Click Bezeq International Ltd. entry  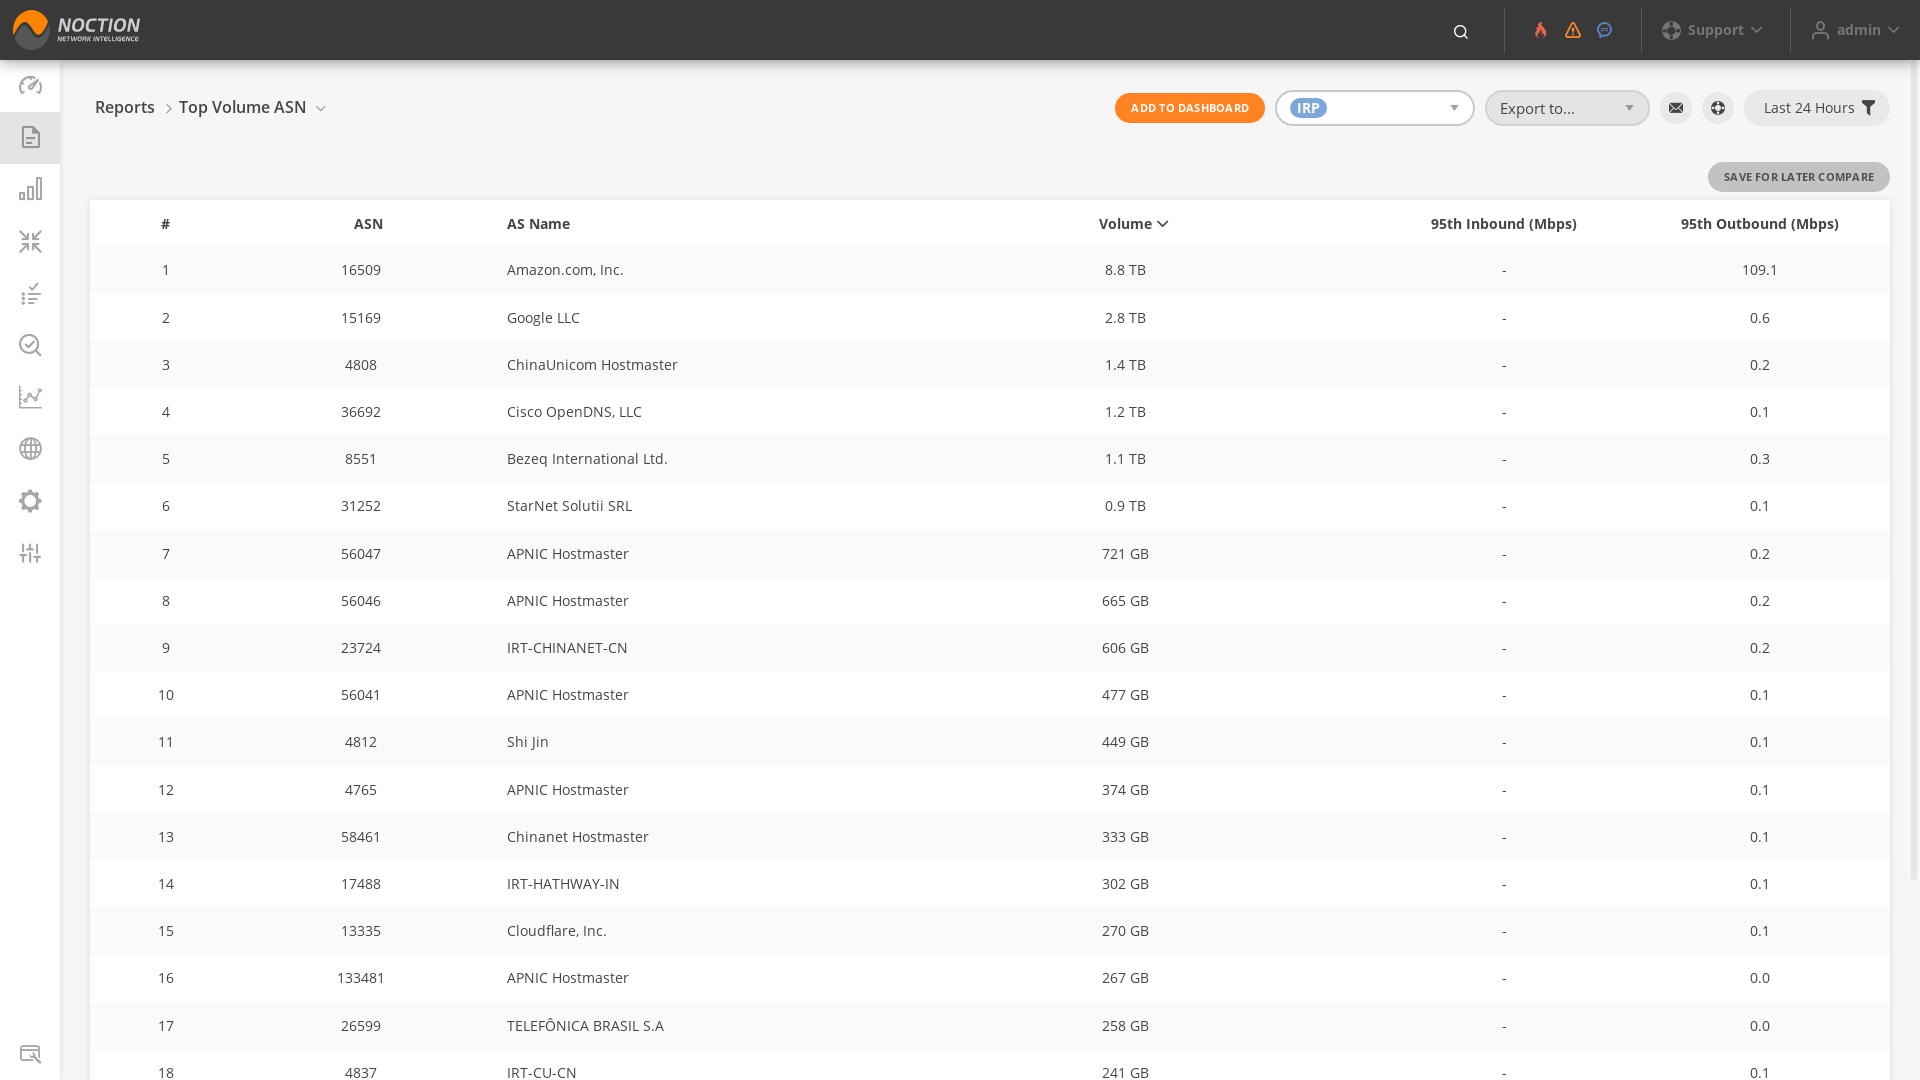[587, 459]
